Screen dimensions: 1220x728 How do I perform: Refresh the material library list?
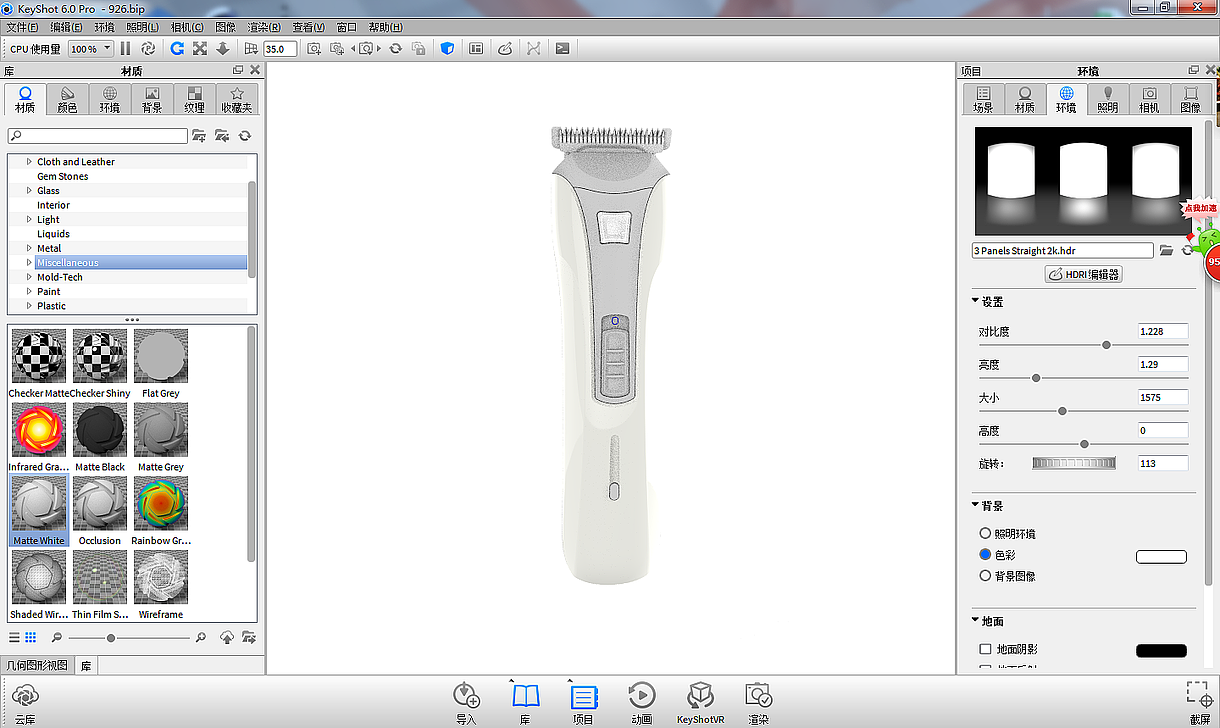(x=244, y=136)
